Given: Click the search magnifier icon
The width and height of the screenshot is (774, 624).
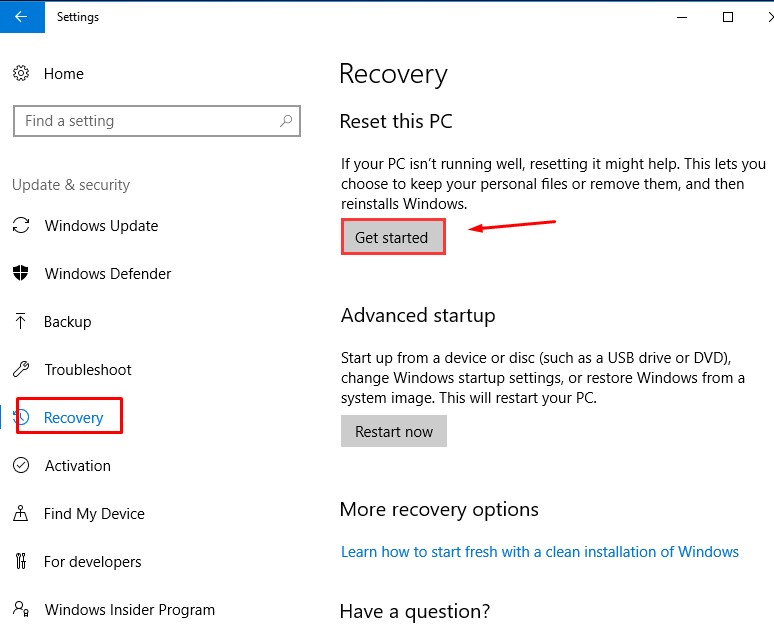Looking at the screenshot, I should point(286,121).
